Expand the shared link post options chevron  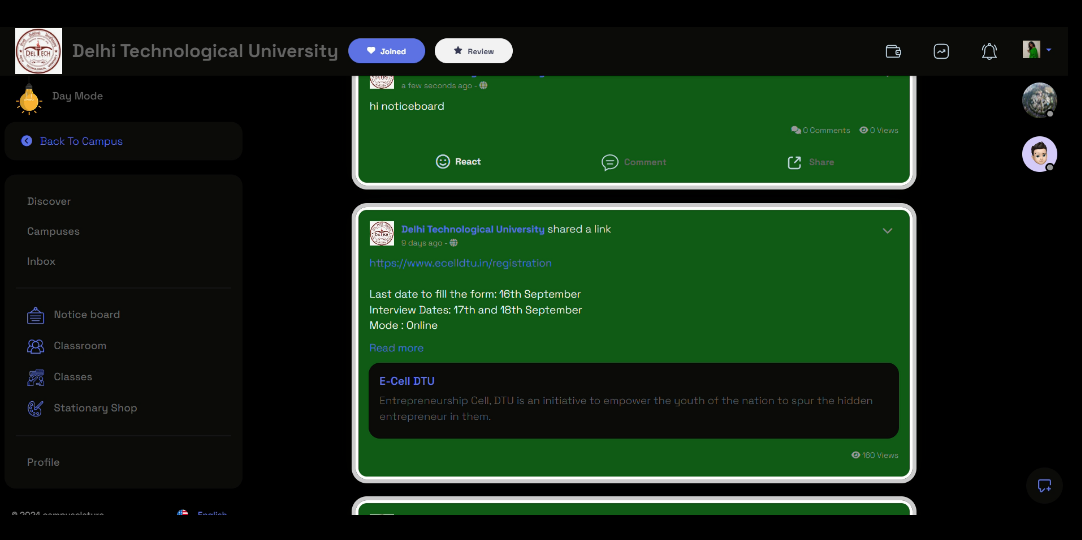click(887, 231)
